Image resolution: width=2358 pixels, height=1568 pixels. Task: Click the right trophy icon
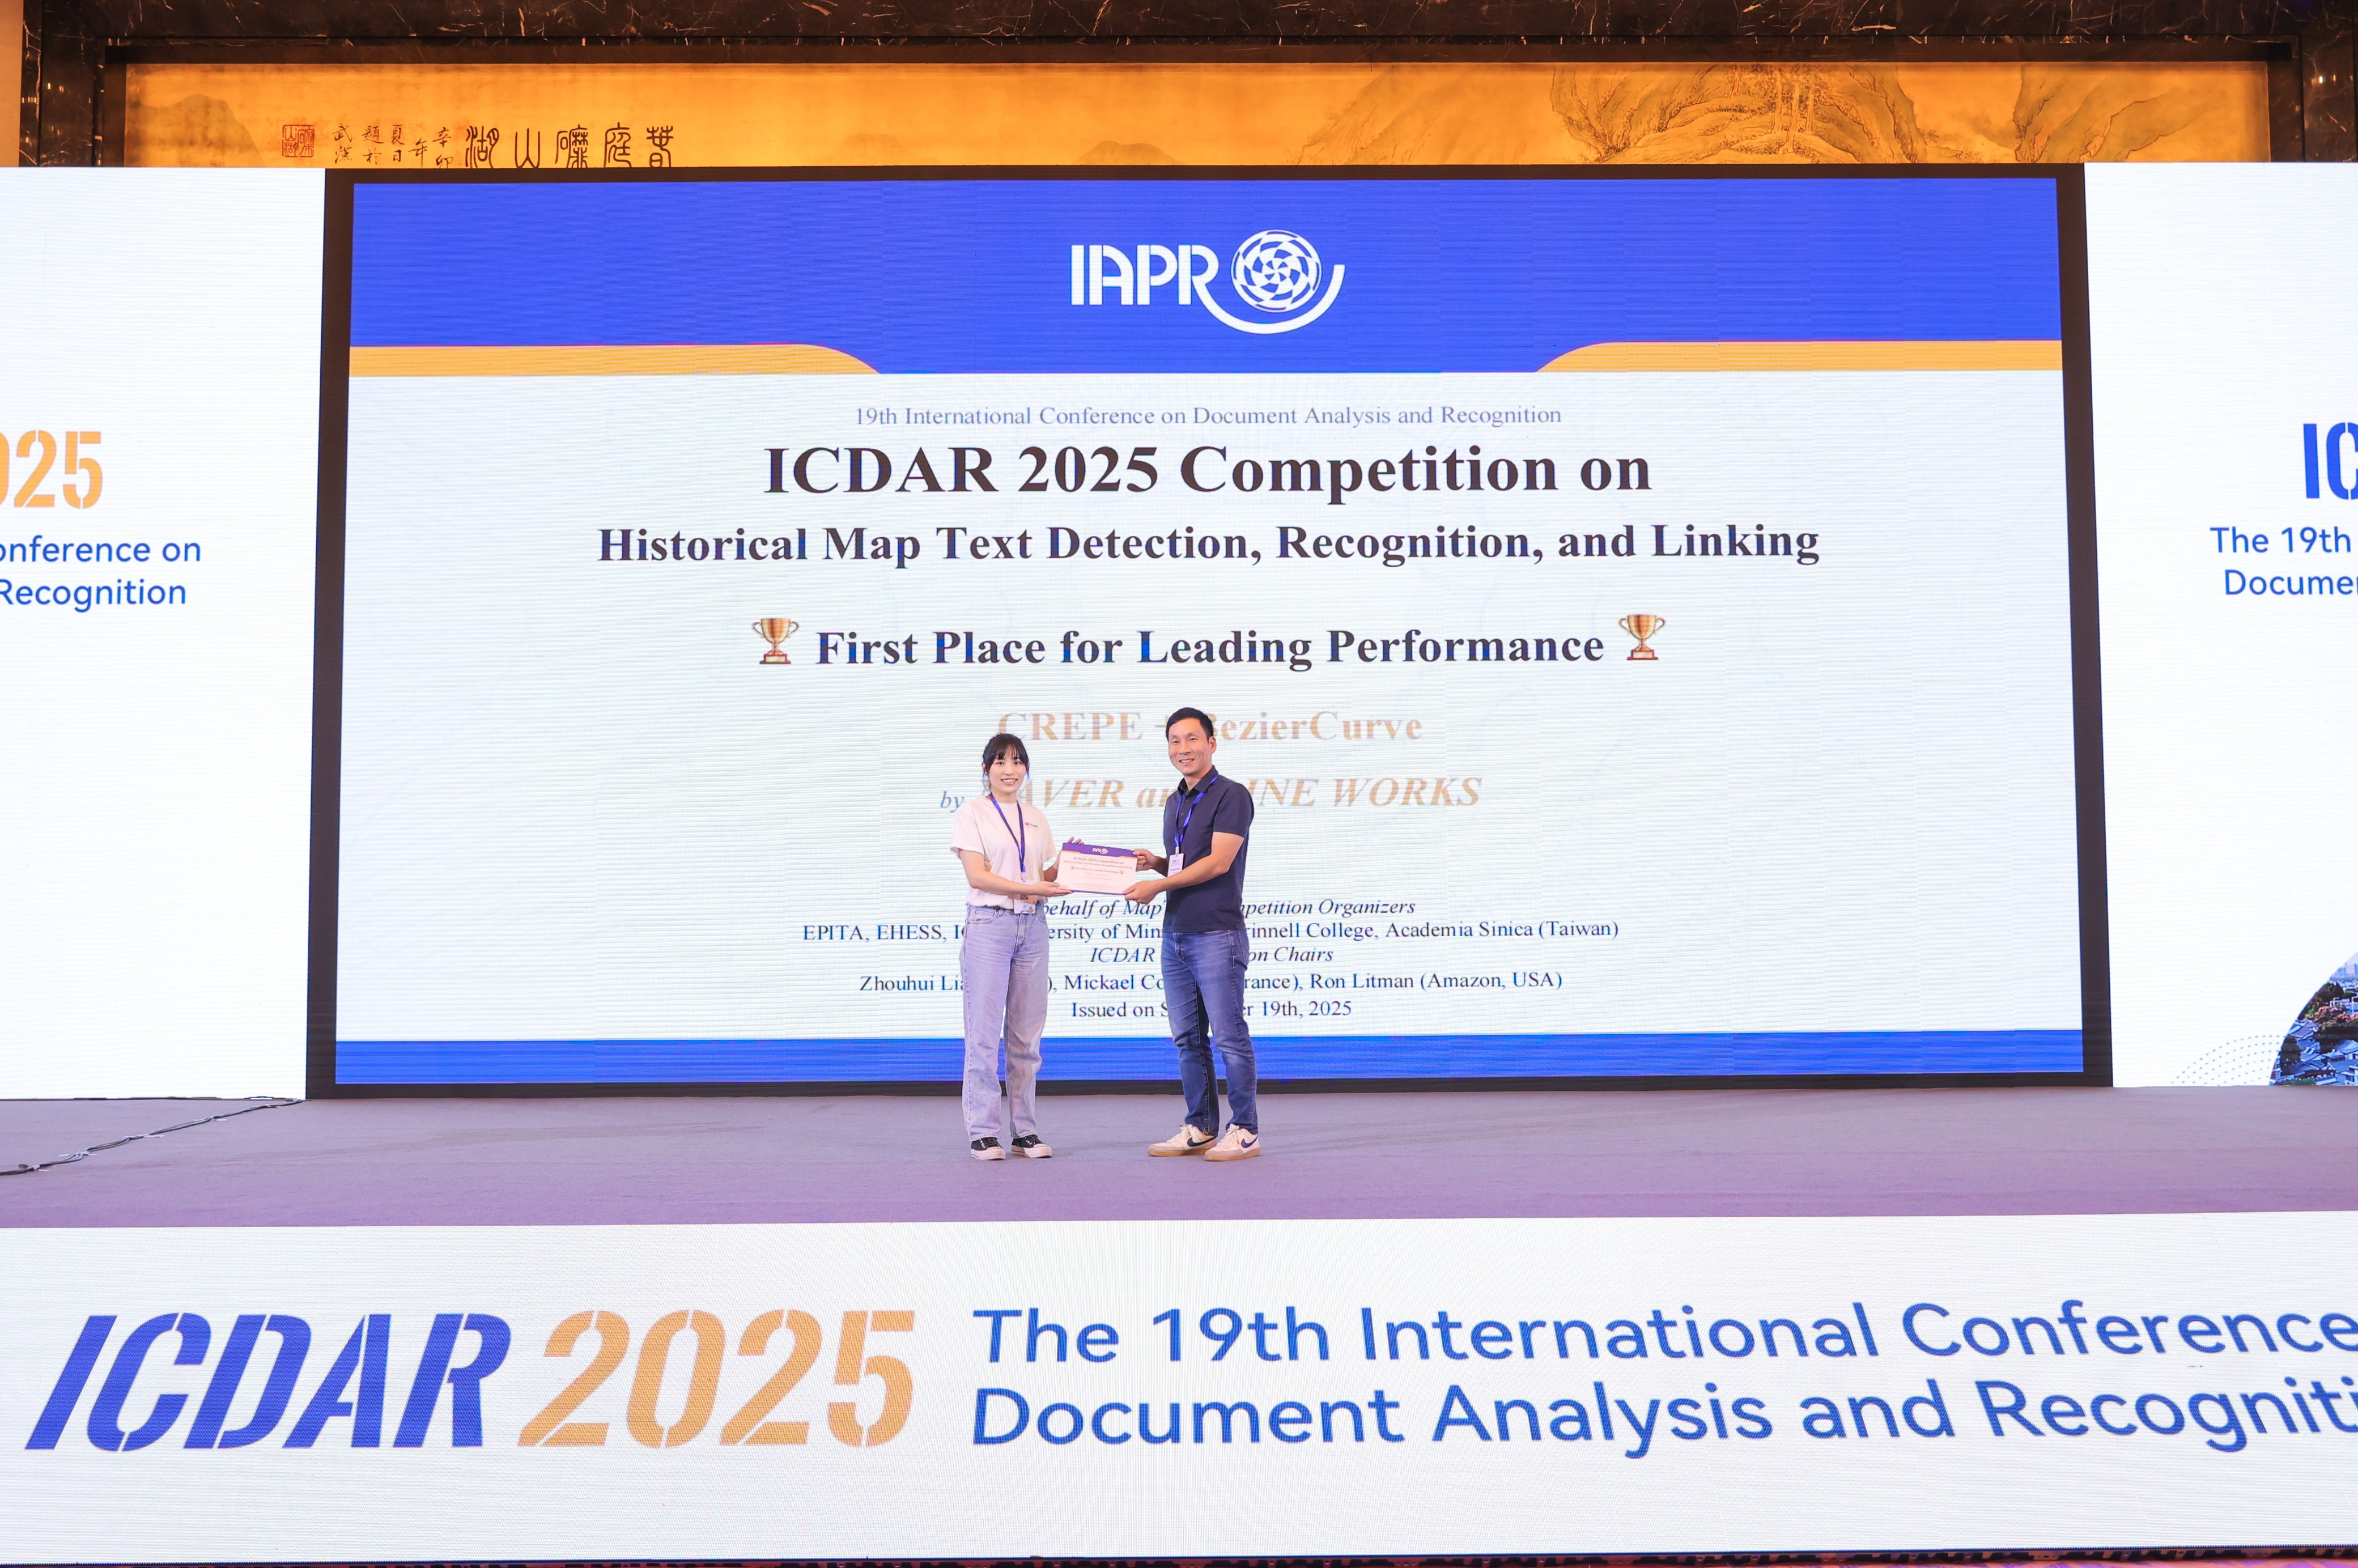coord(1641,637)
